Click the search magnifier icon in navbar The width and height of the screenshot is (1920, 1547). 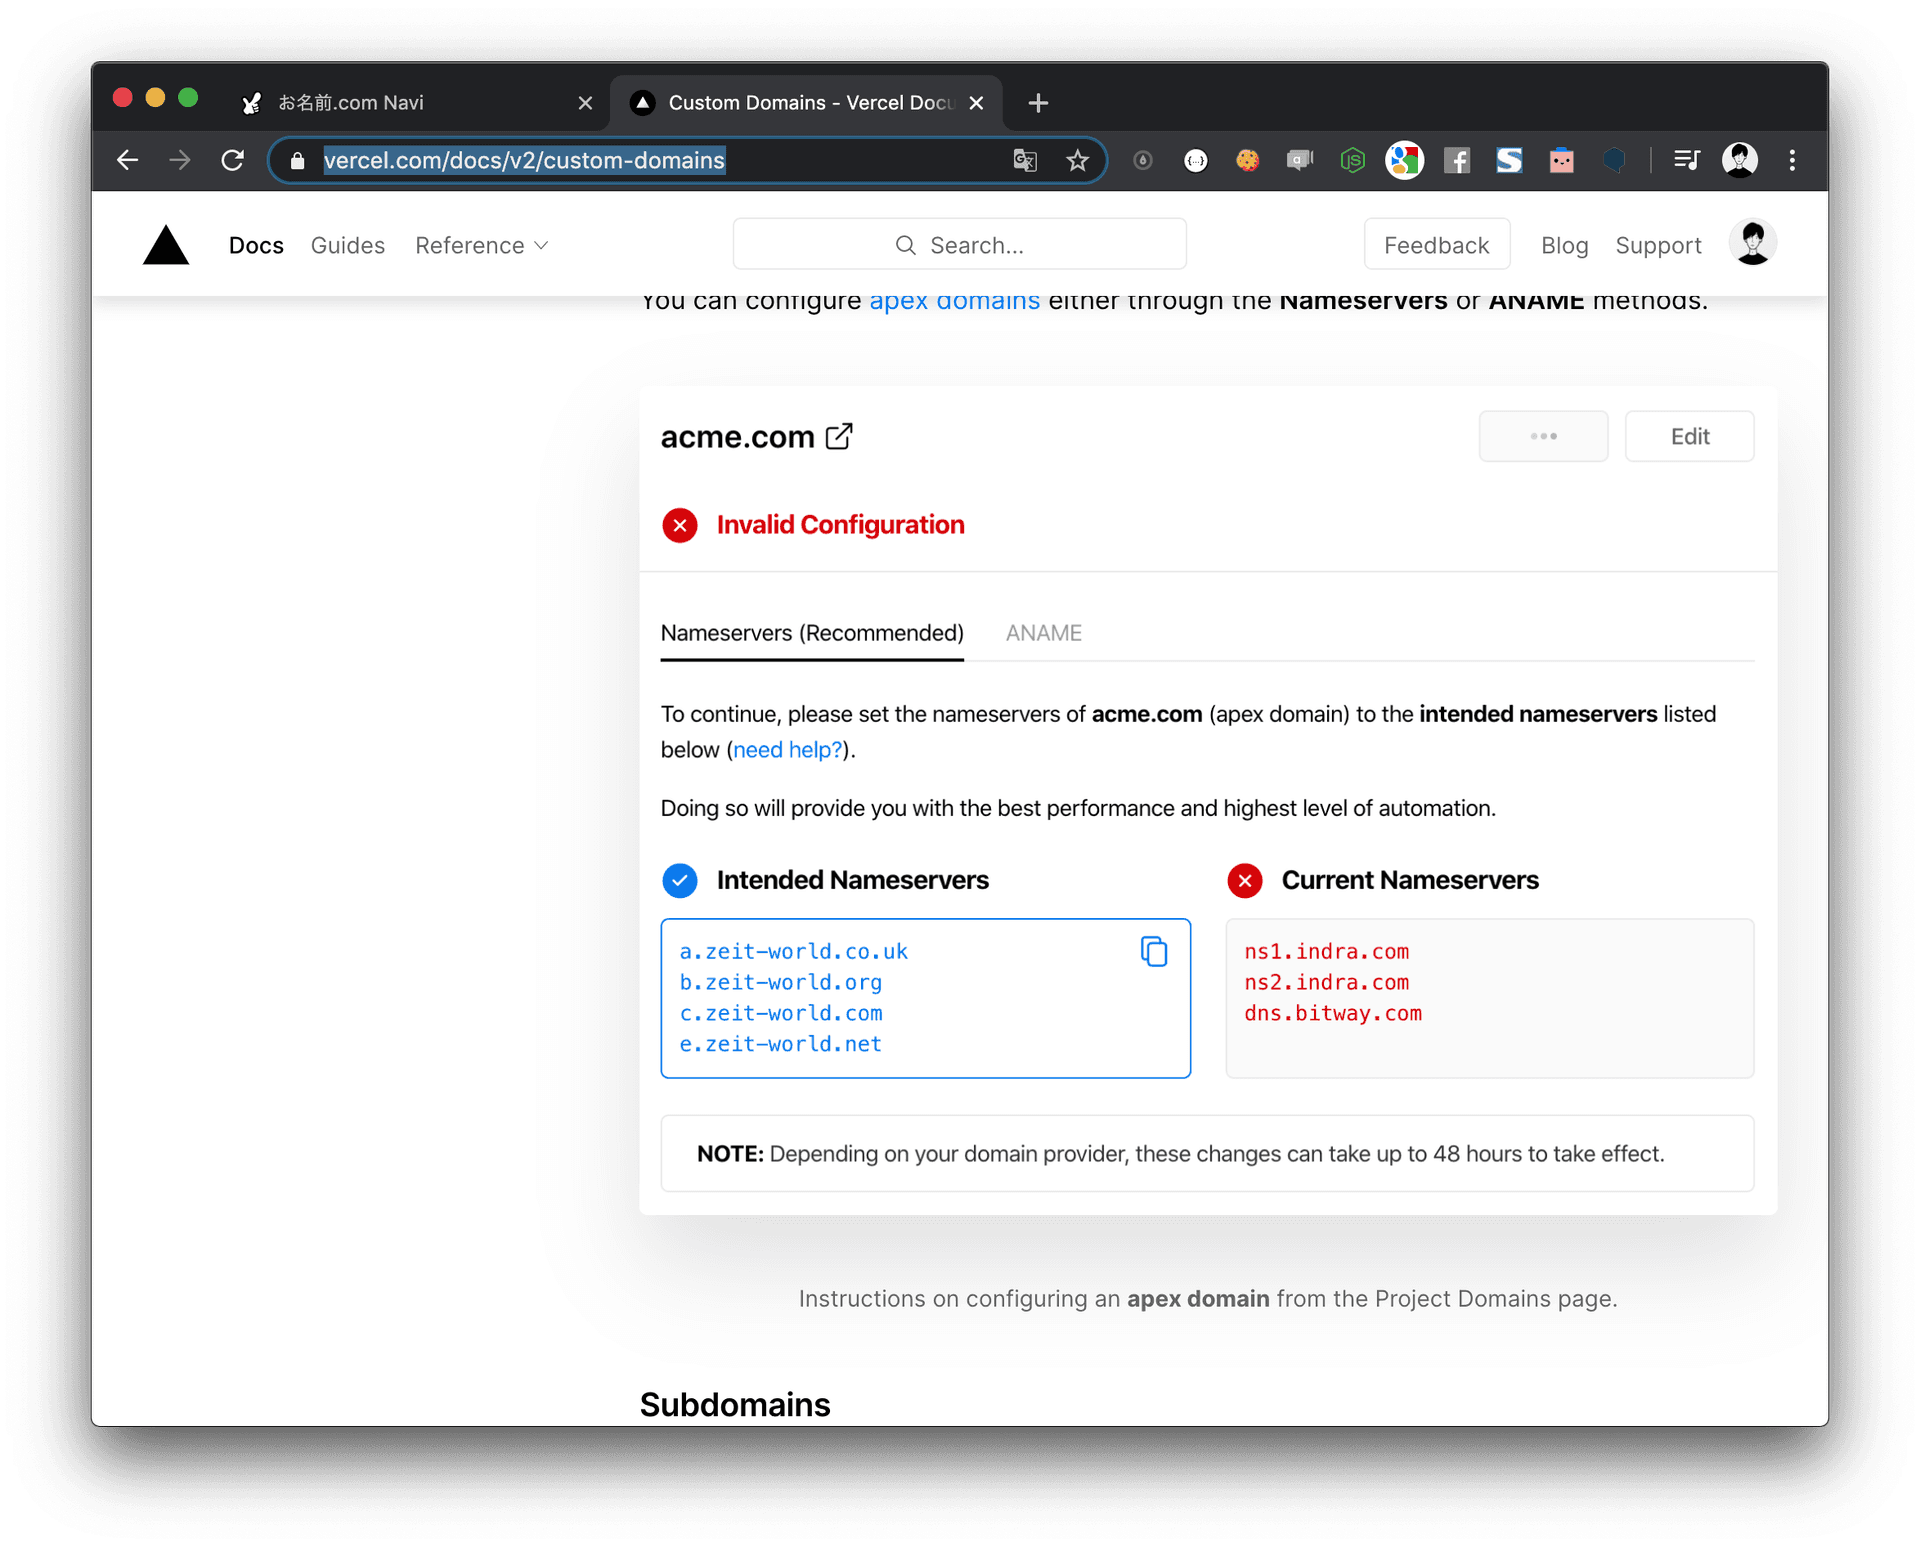(908, 245)
